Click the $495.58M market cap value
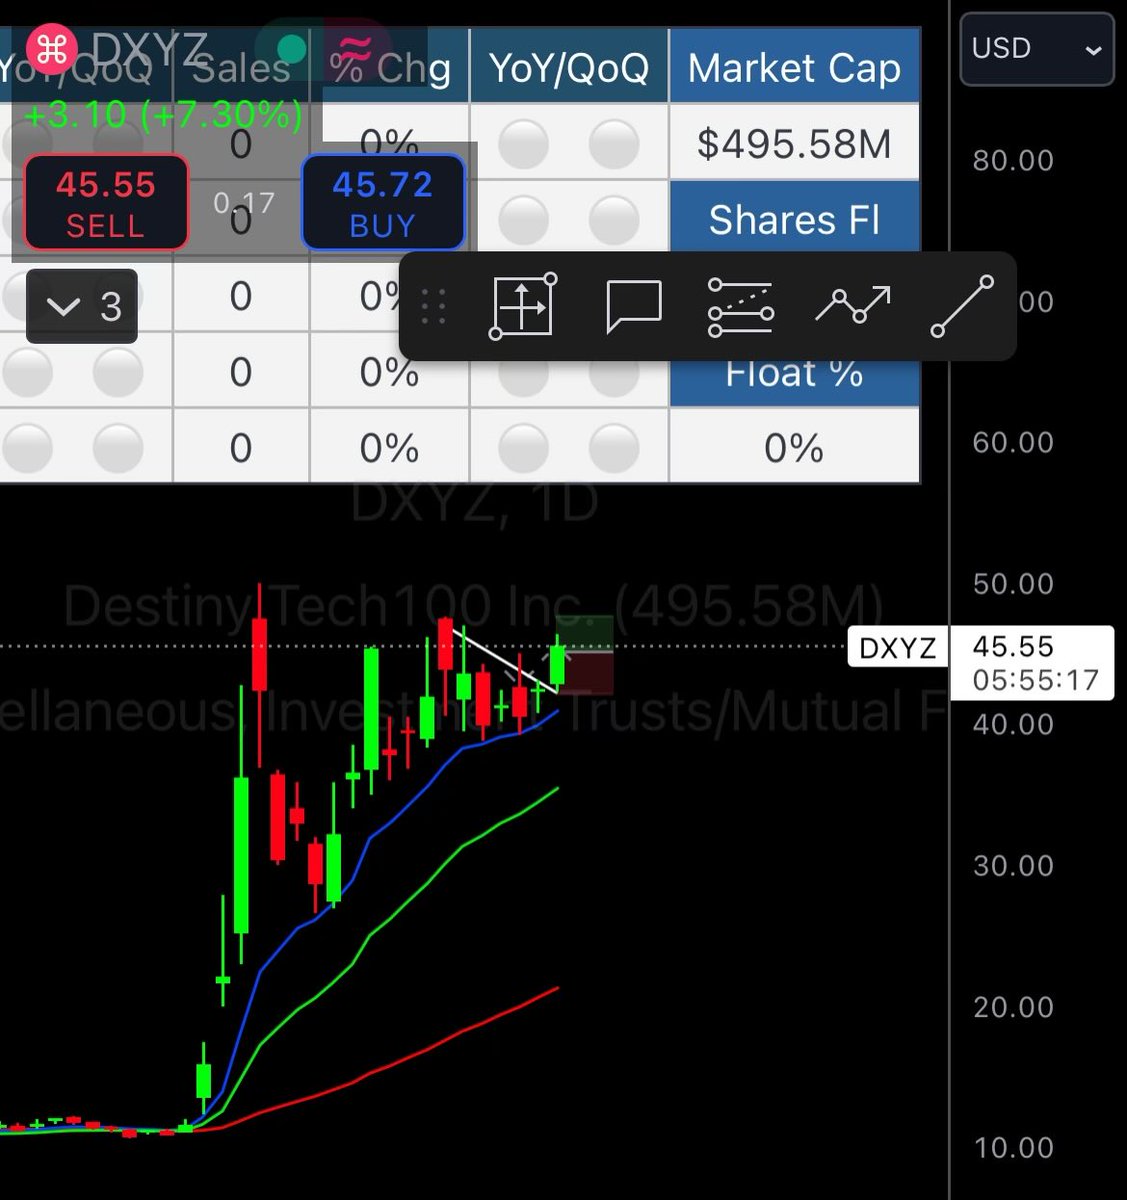 coord(794,144)
